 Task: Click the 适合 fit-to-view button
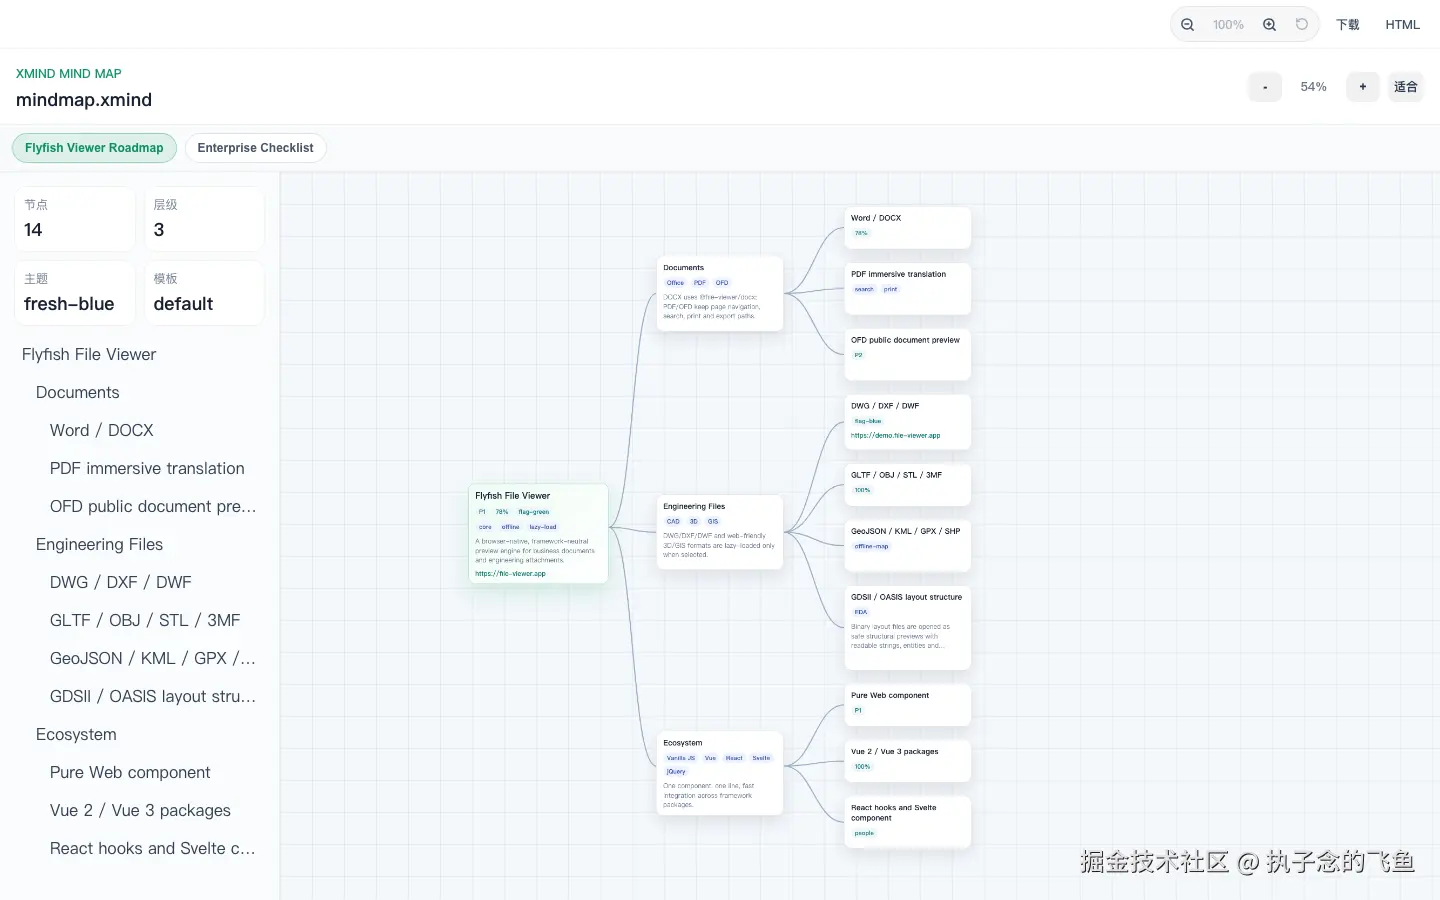coord(1405,87)
